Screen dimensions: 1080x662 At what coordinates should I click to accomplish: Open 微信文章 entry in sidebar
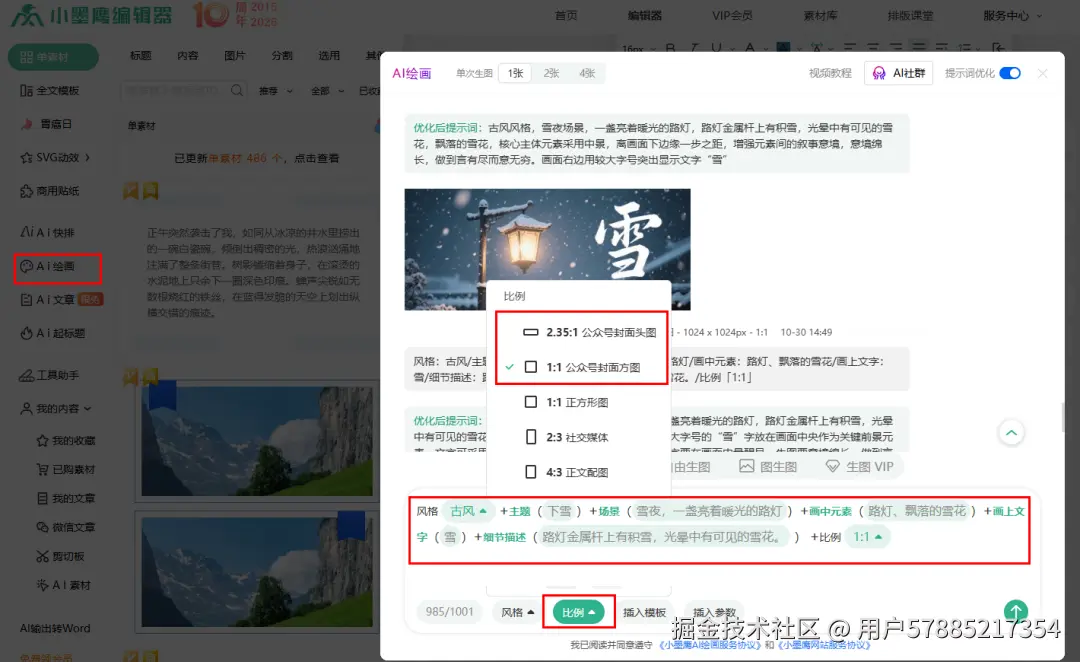(66, 527)
